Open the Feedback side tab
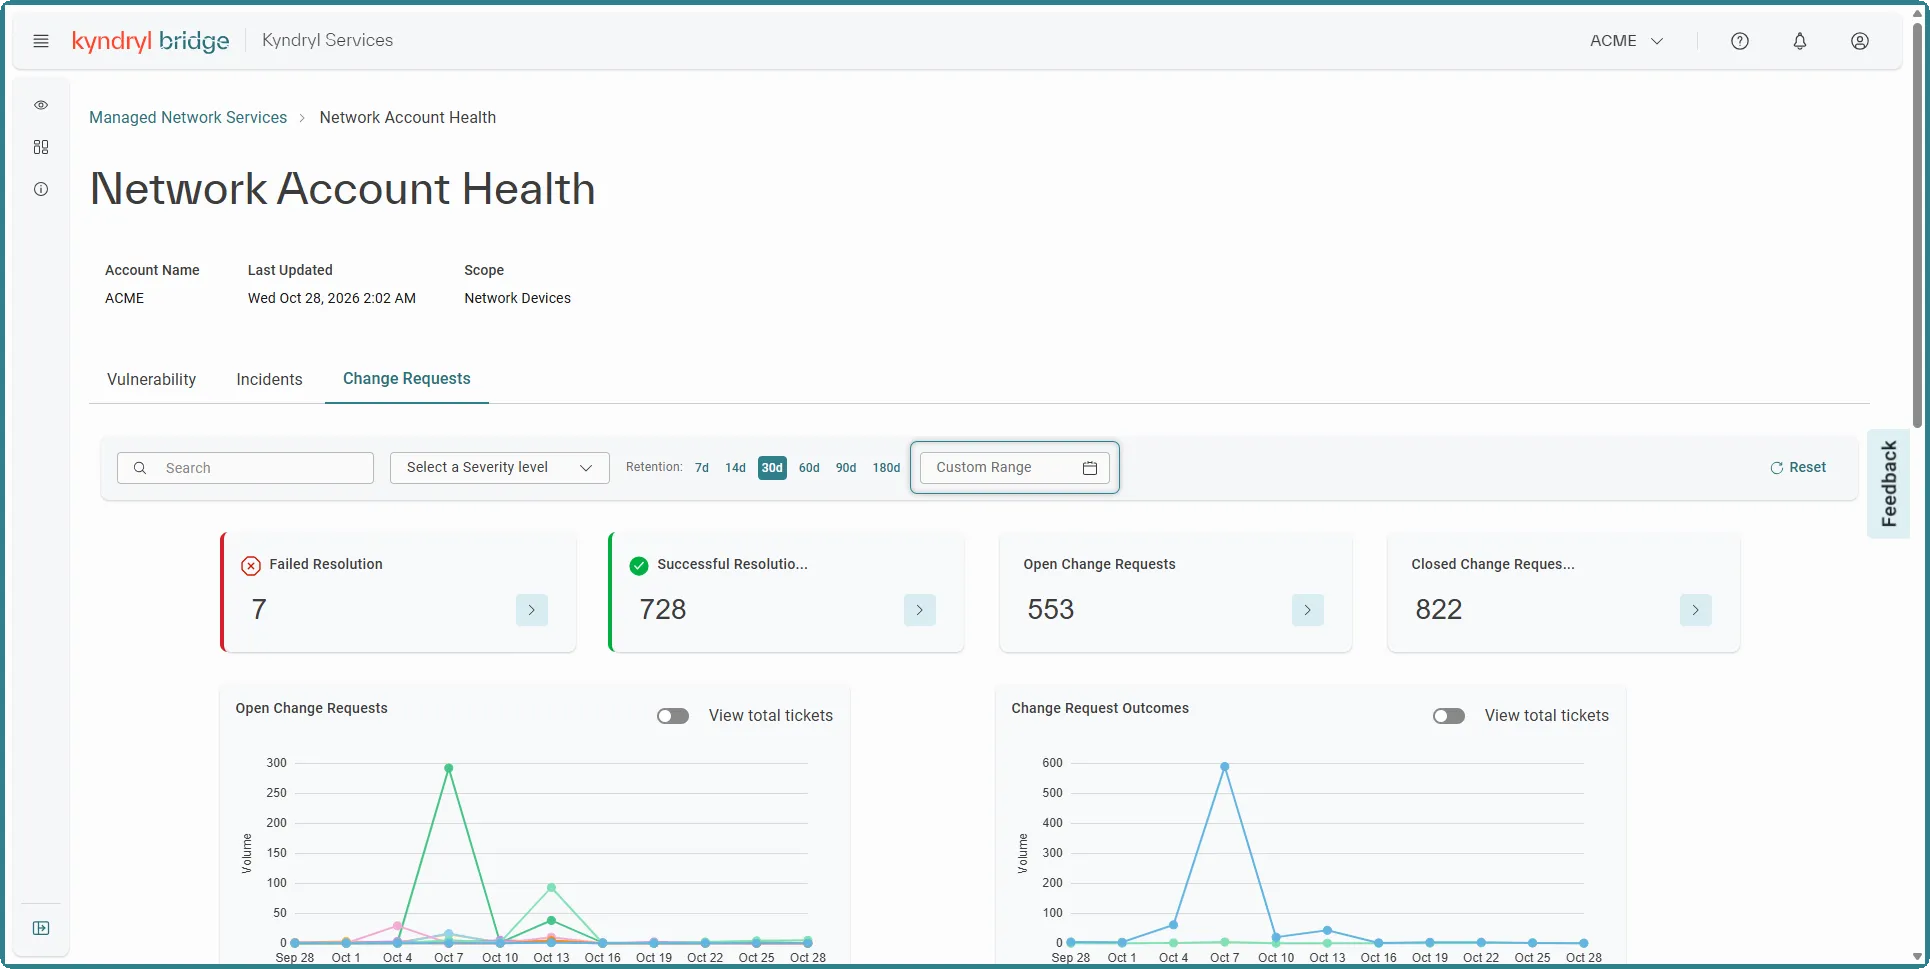Viewport: 1930px width, 969px height. click(x=1889, y=484)
